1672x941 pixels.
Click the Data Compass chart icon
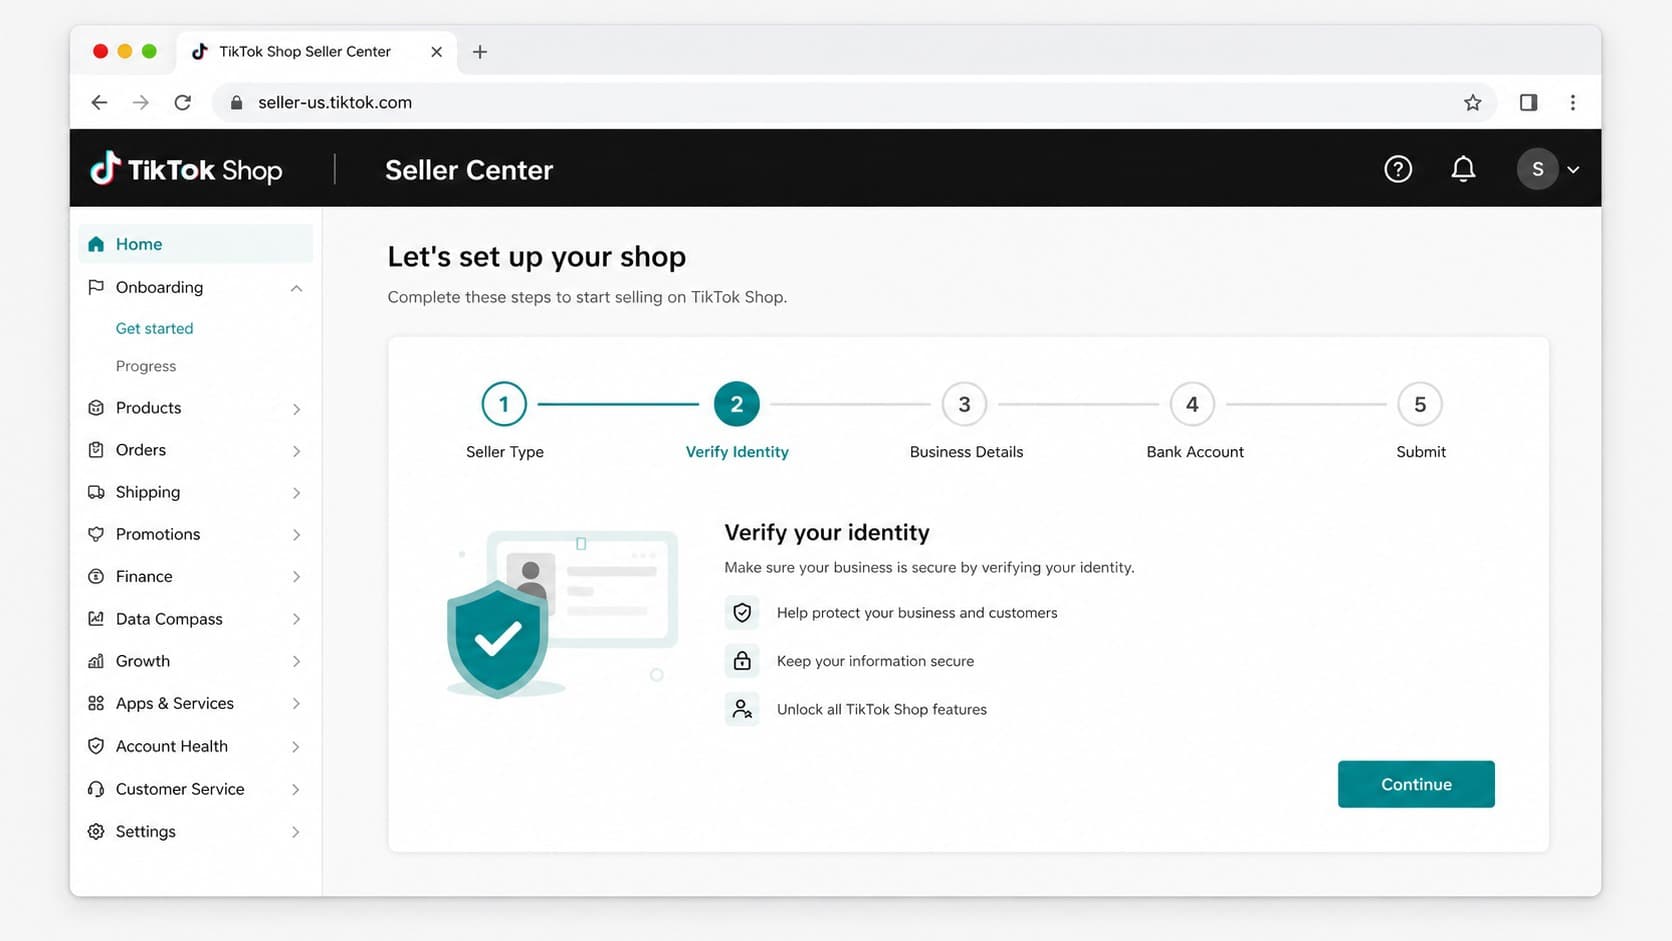[x=96, y=619]
